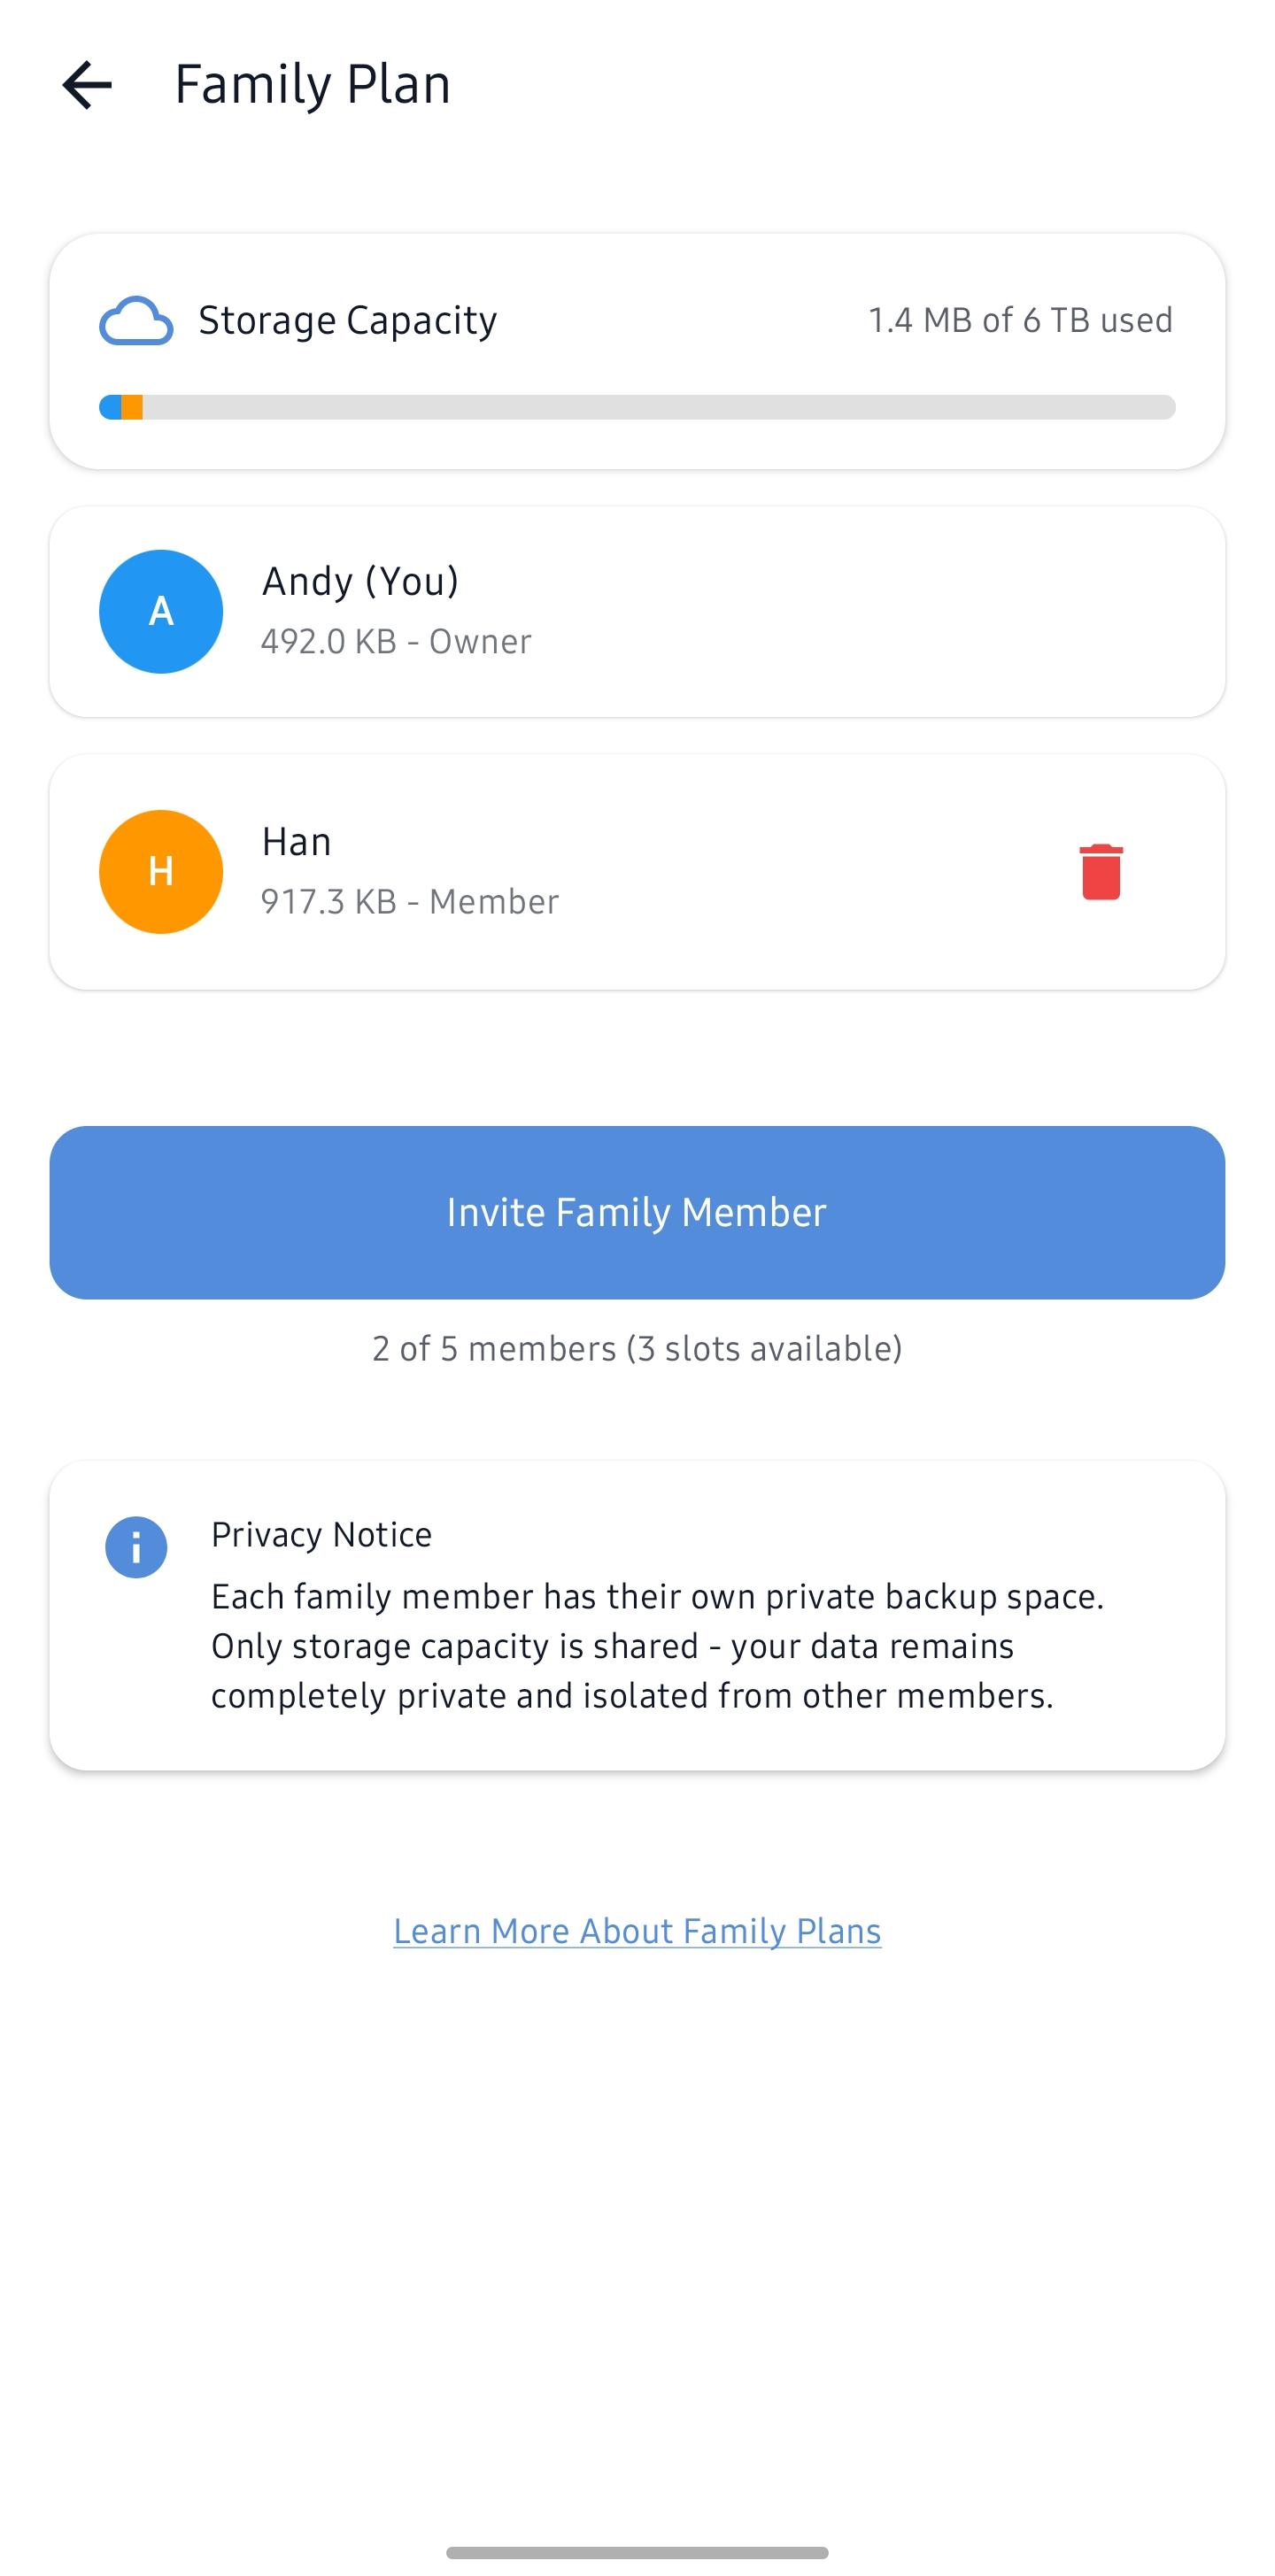Click the cloud storage icon
Screen dimensions: 1275x2576
pyautogui.click(x=136, y=321)
